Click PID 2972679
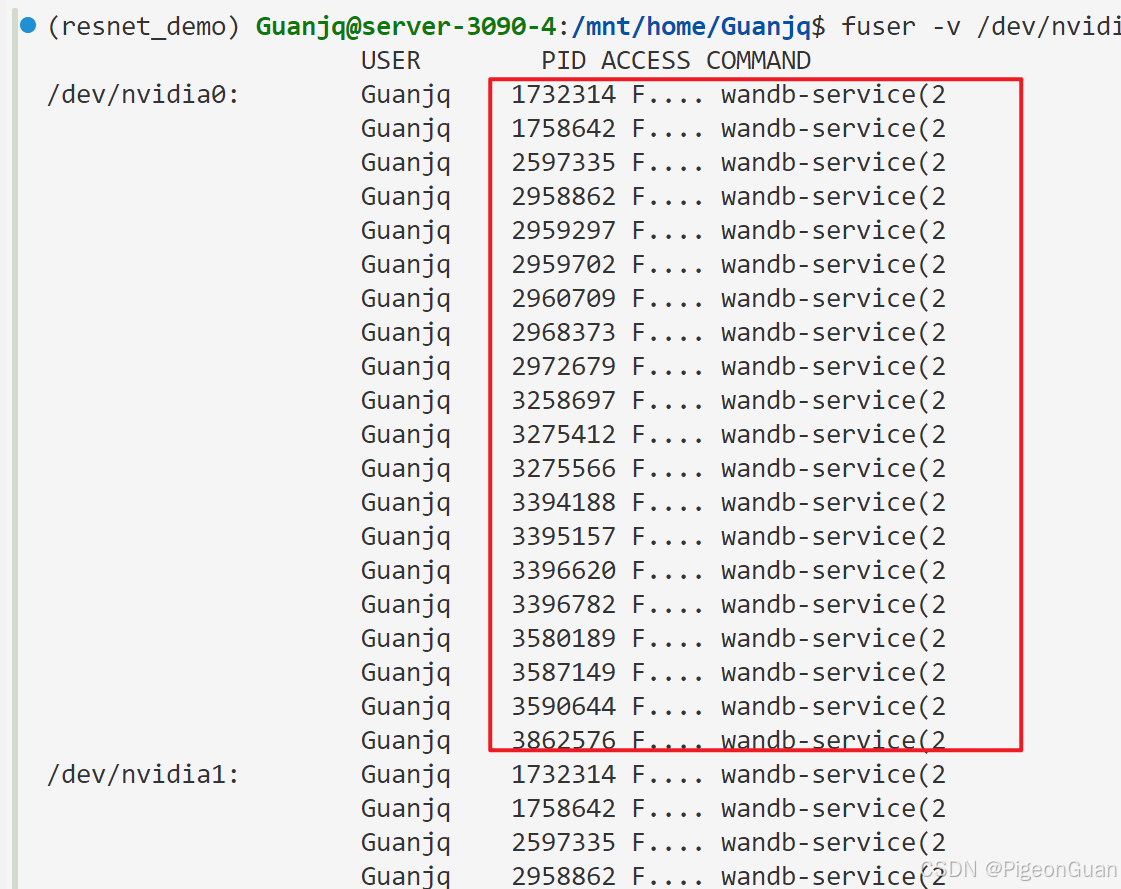Viewport: 1121px width, 889px height. (563, 366)
